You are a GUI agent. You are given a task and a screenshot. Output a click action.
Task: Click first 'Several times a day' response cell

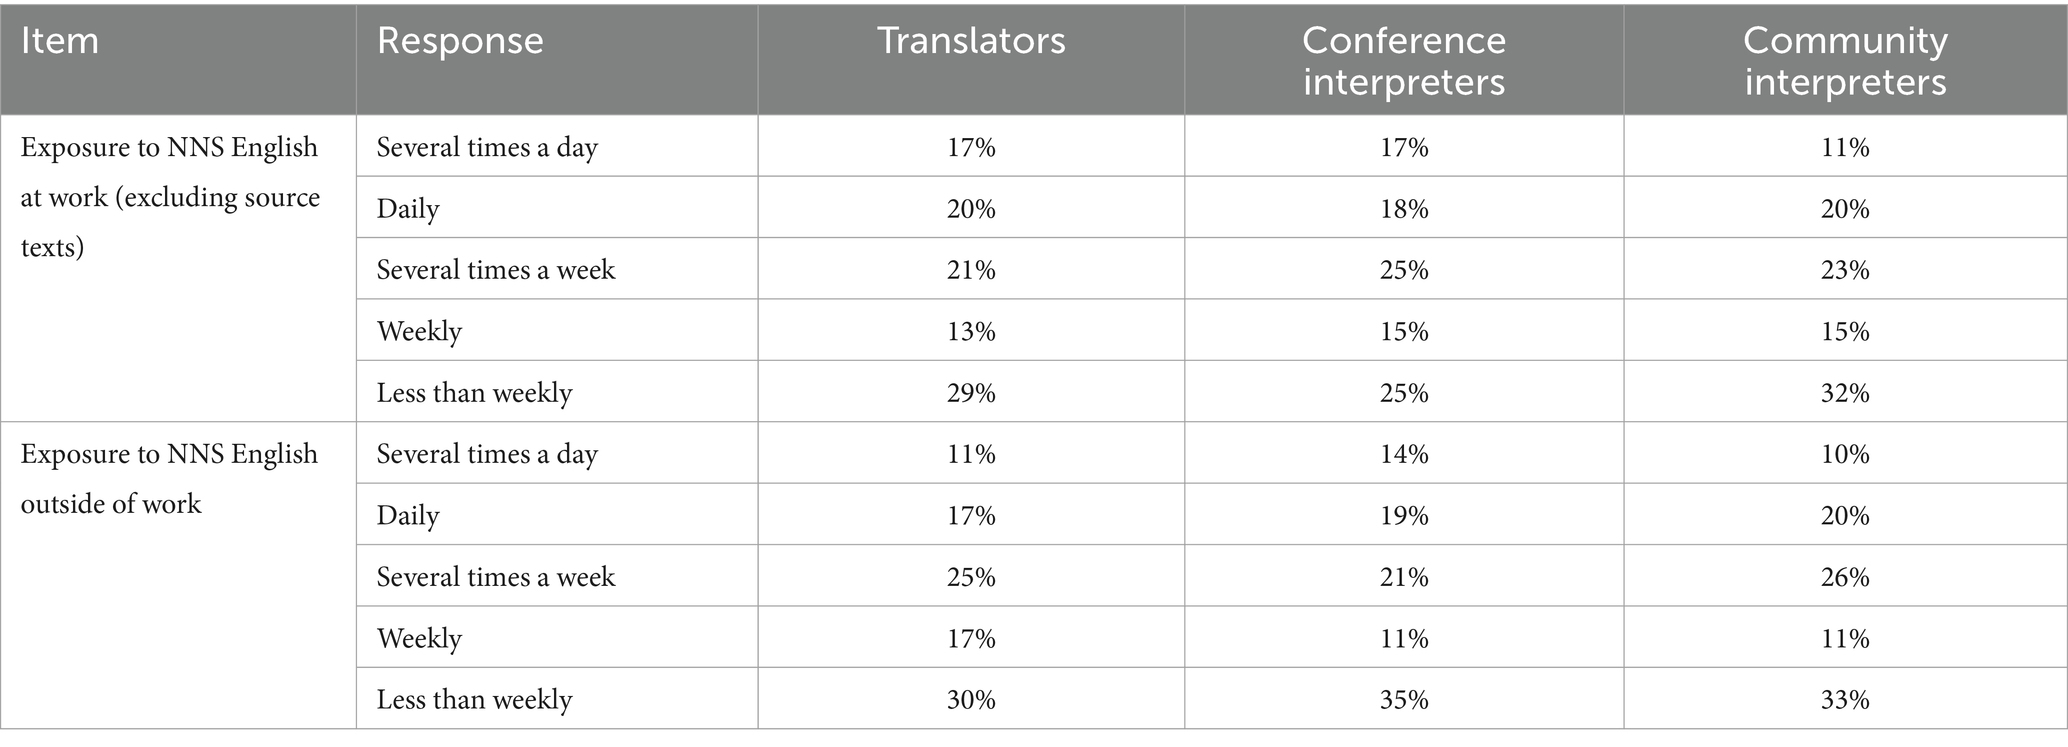(x=557, y=146)
